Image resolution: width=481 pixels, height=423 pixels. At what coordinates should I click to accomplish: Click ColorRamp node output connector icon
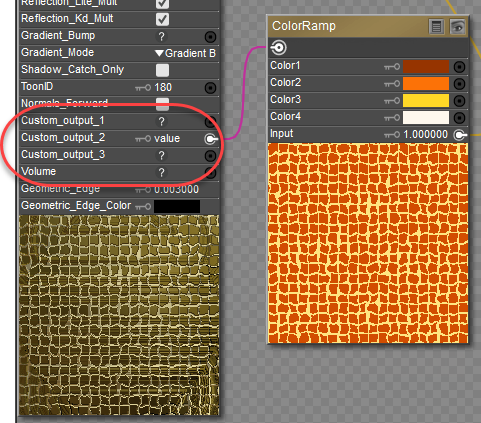pos(279,48)
